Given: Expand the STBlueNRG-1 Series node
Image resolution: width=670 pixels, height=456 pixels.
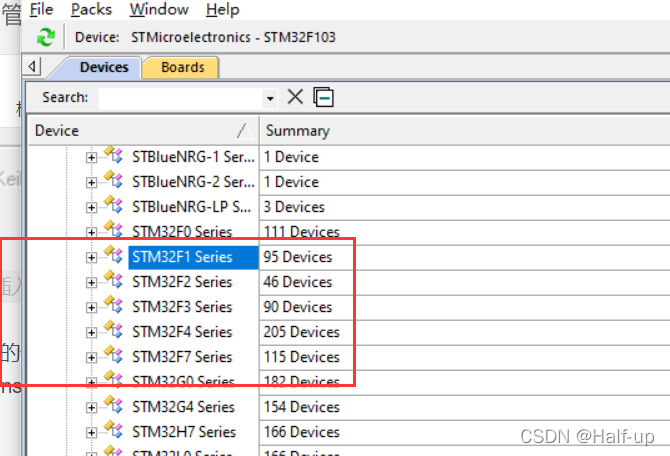Looking at the screenshot, I should click(91, 158).
